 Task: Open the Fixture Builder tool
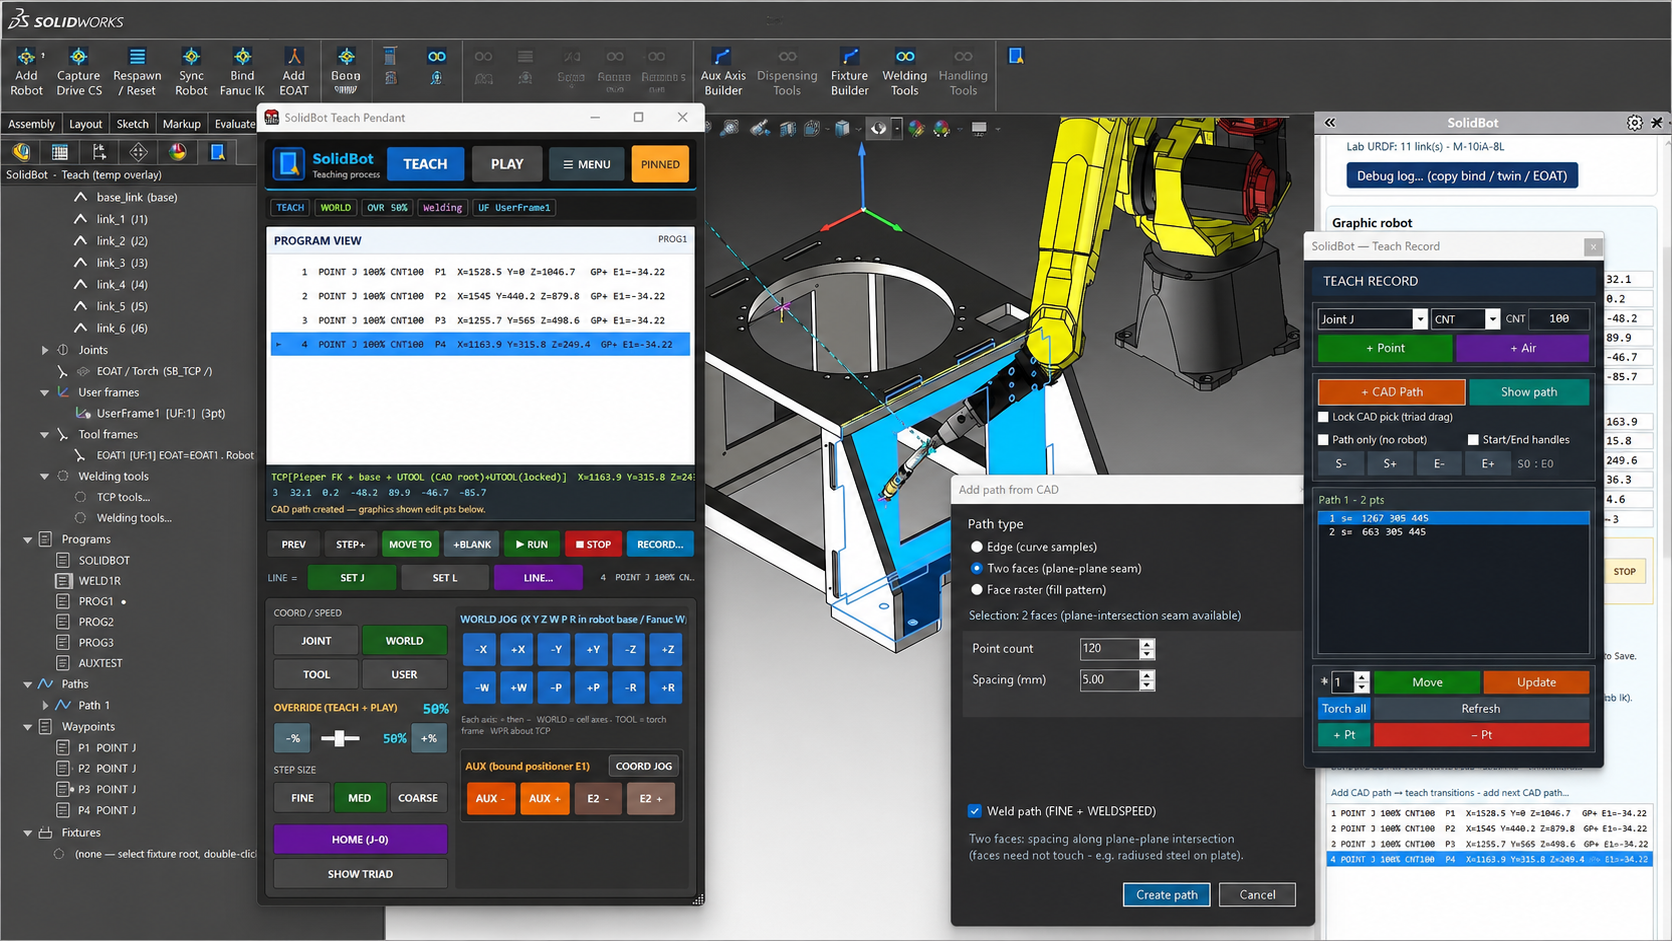pyautogui.click(x=849, y=72)
